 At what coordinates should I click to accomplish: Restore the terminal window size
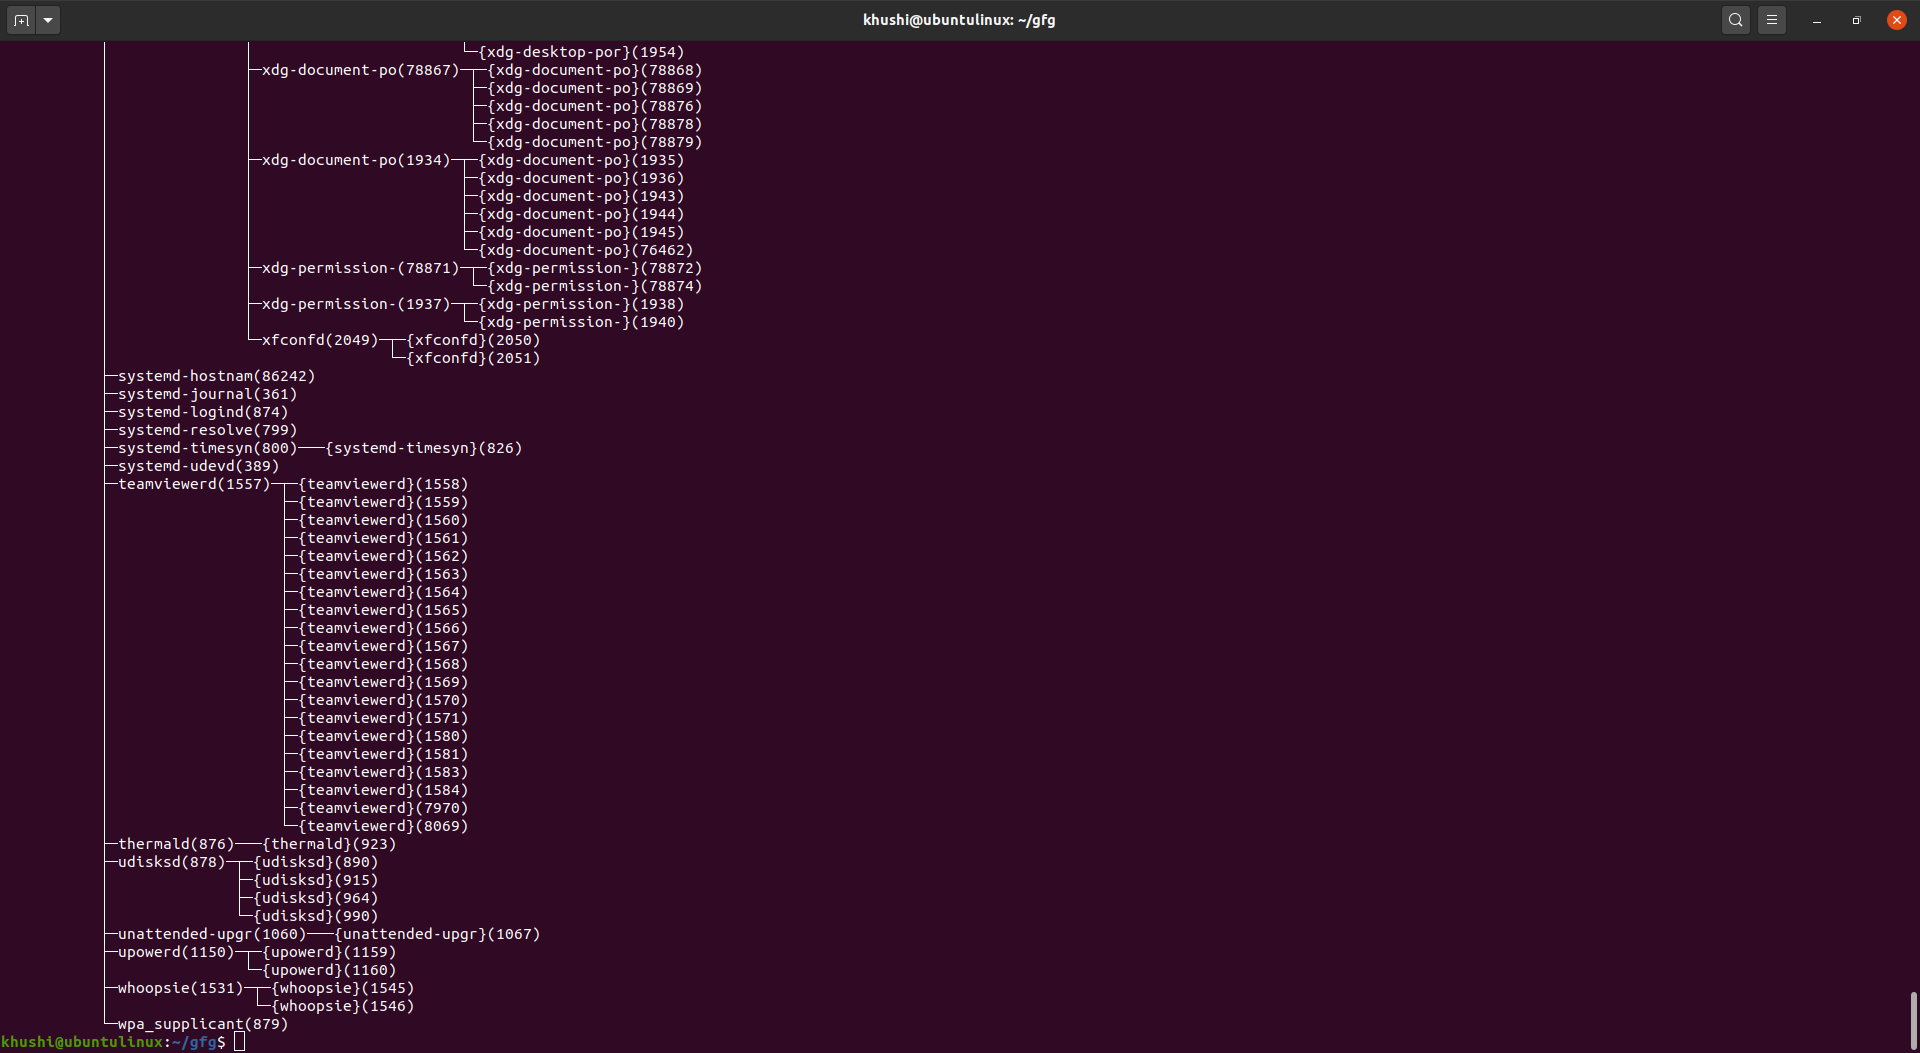(x=1857, y=20)
